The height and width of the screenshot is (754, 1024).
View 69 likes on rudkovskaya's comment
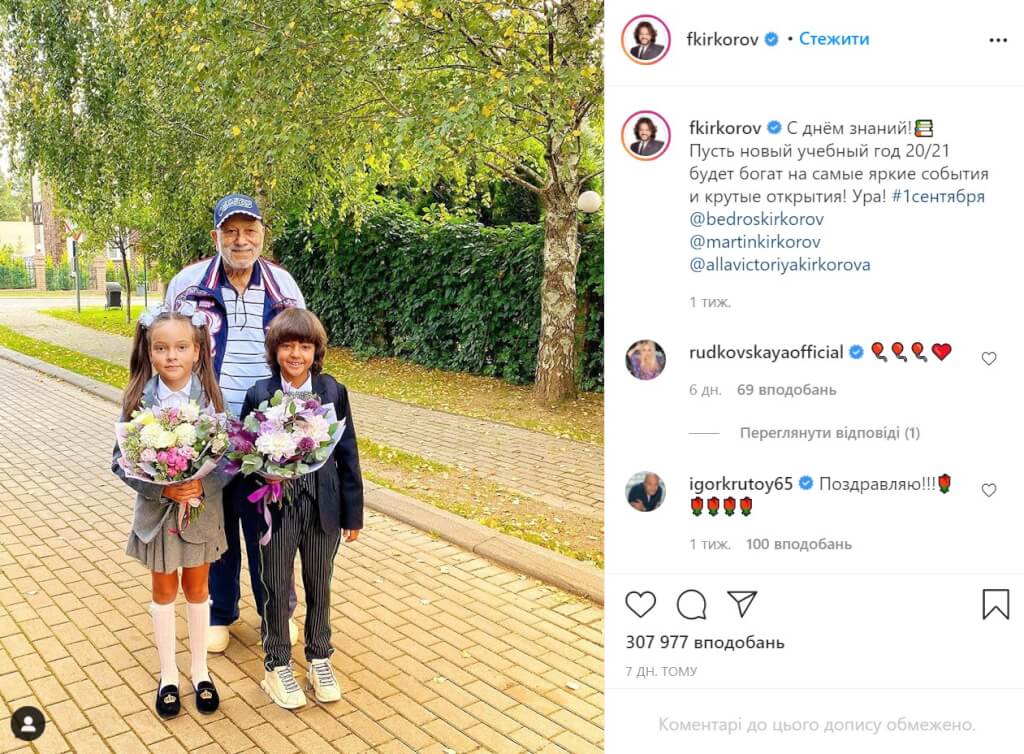[786, 390]
